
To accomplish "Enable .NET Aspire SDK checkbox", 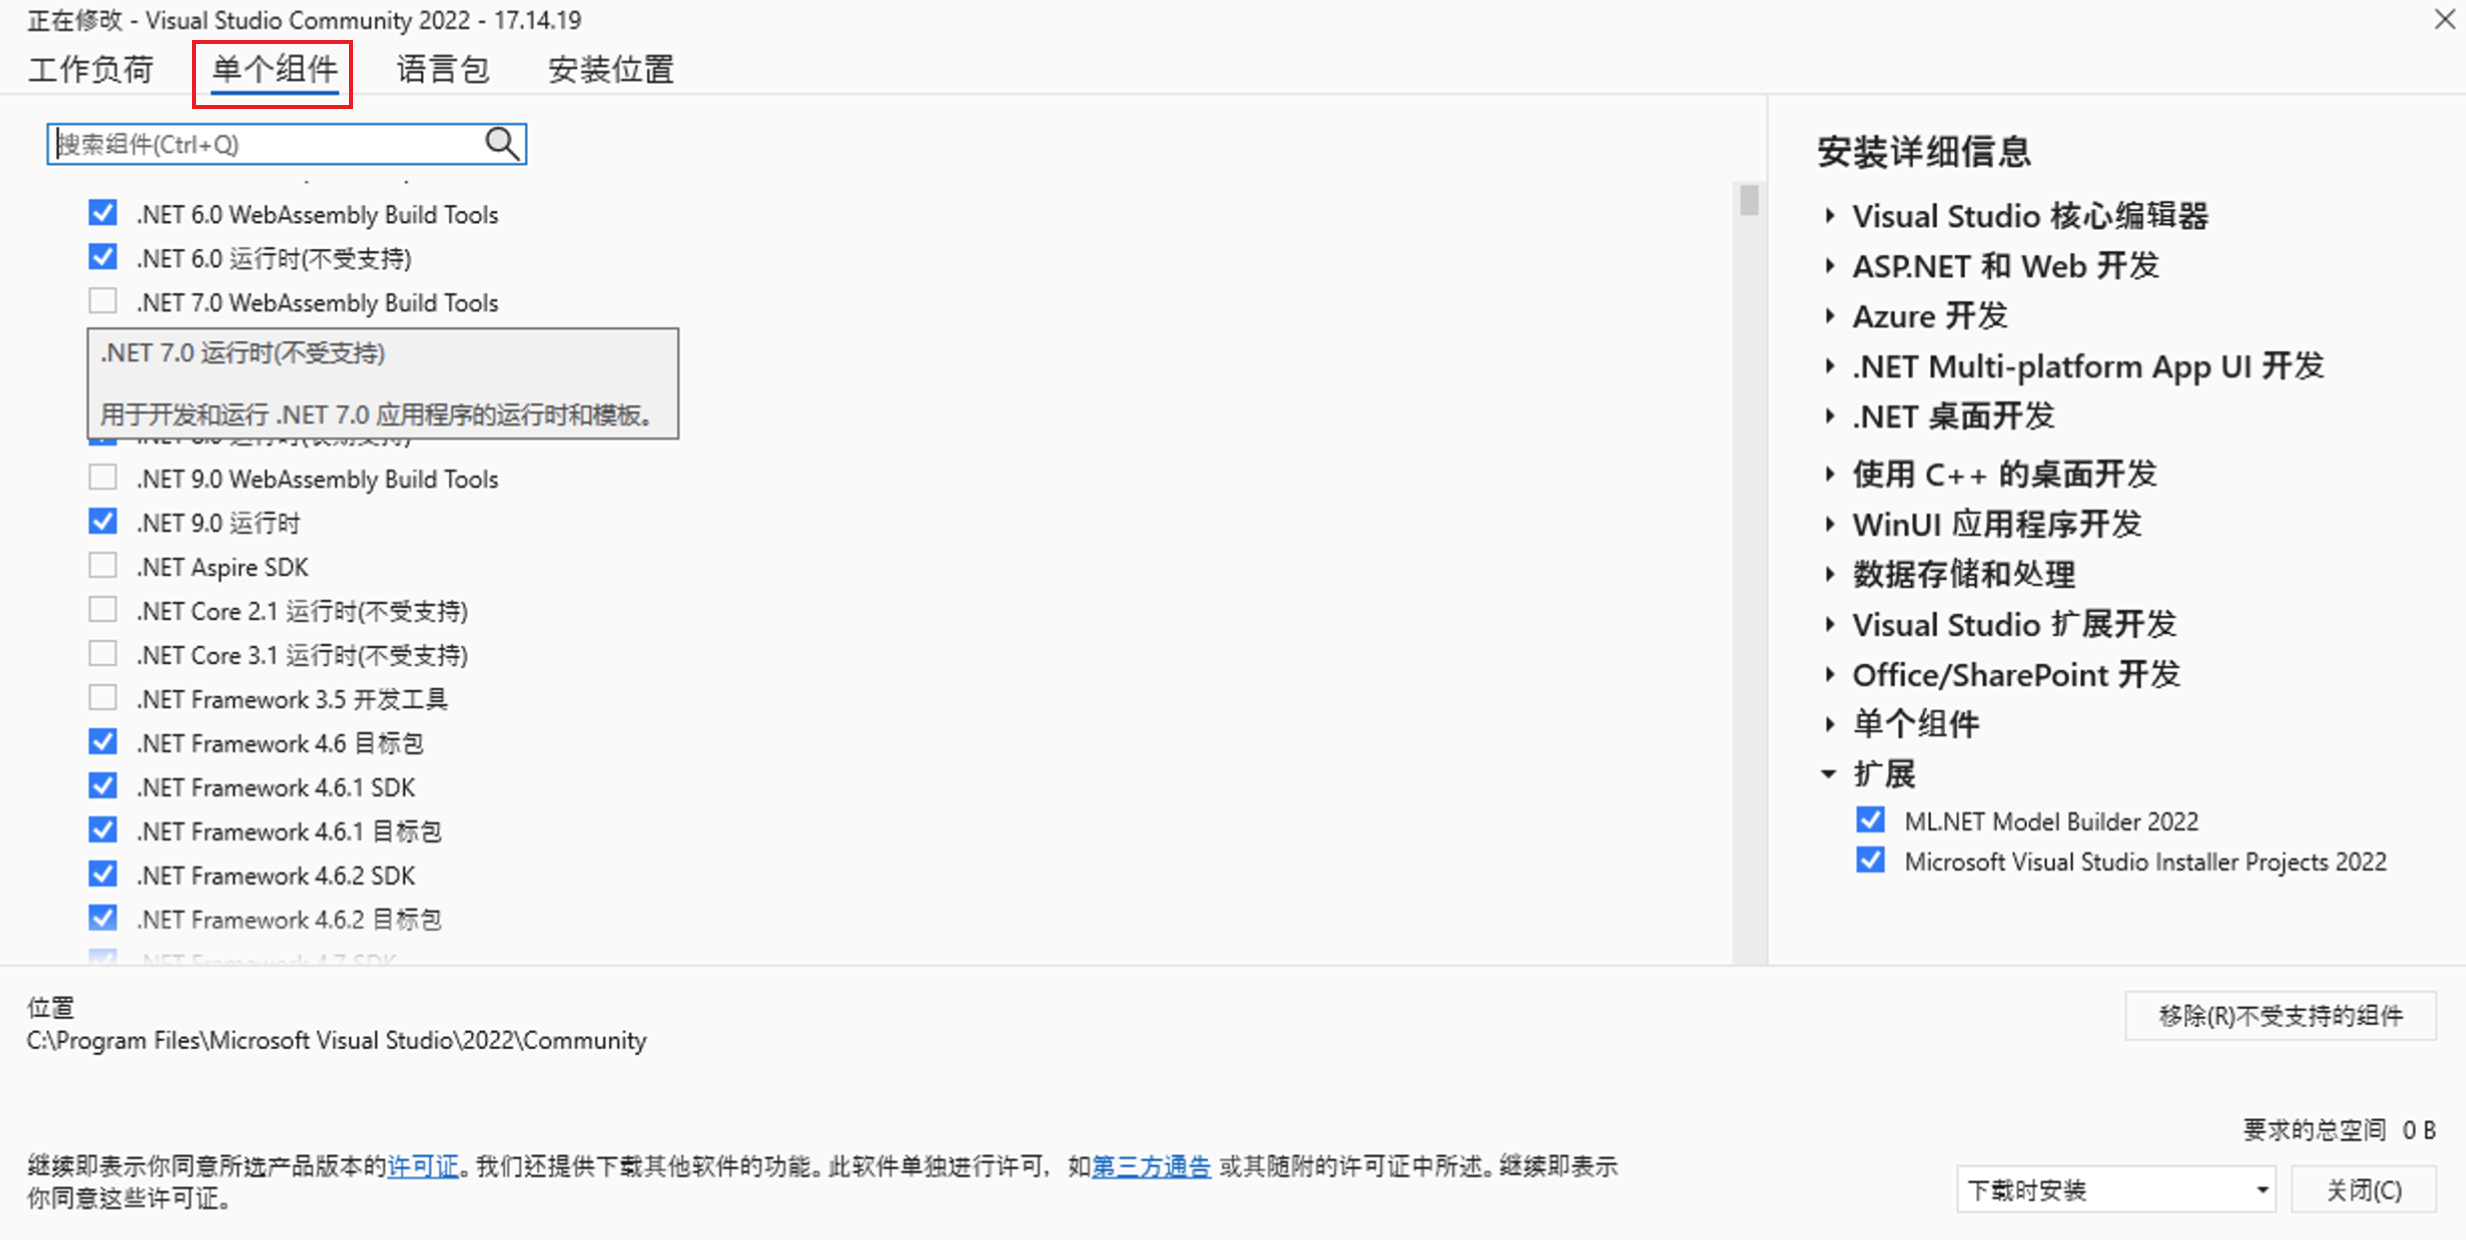I will click(102, 566).
